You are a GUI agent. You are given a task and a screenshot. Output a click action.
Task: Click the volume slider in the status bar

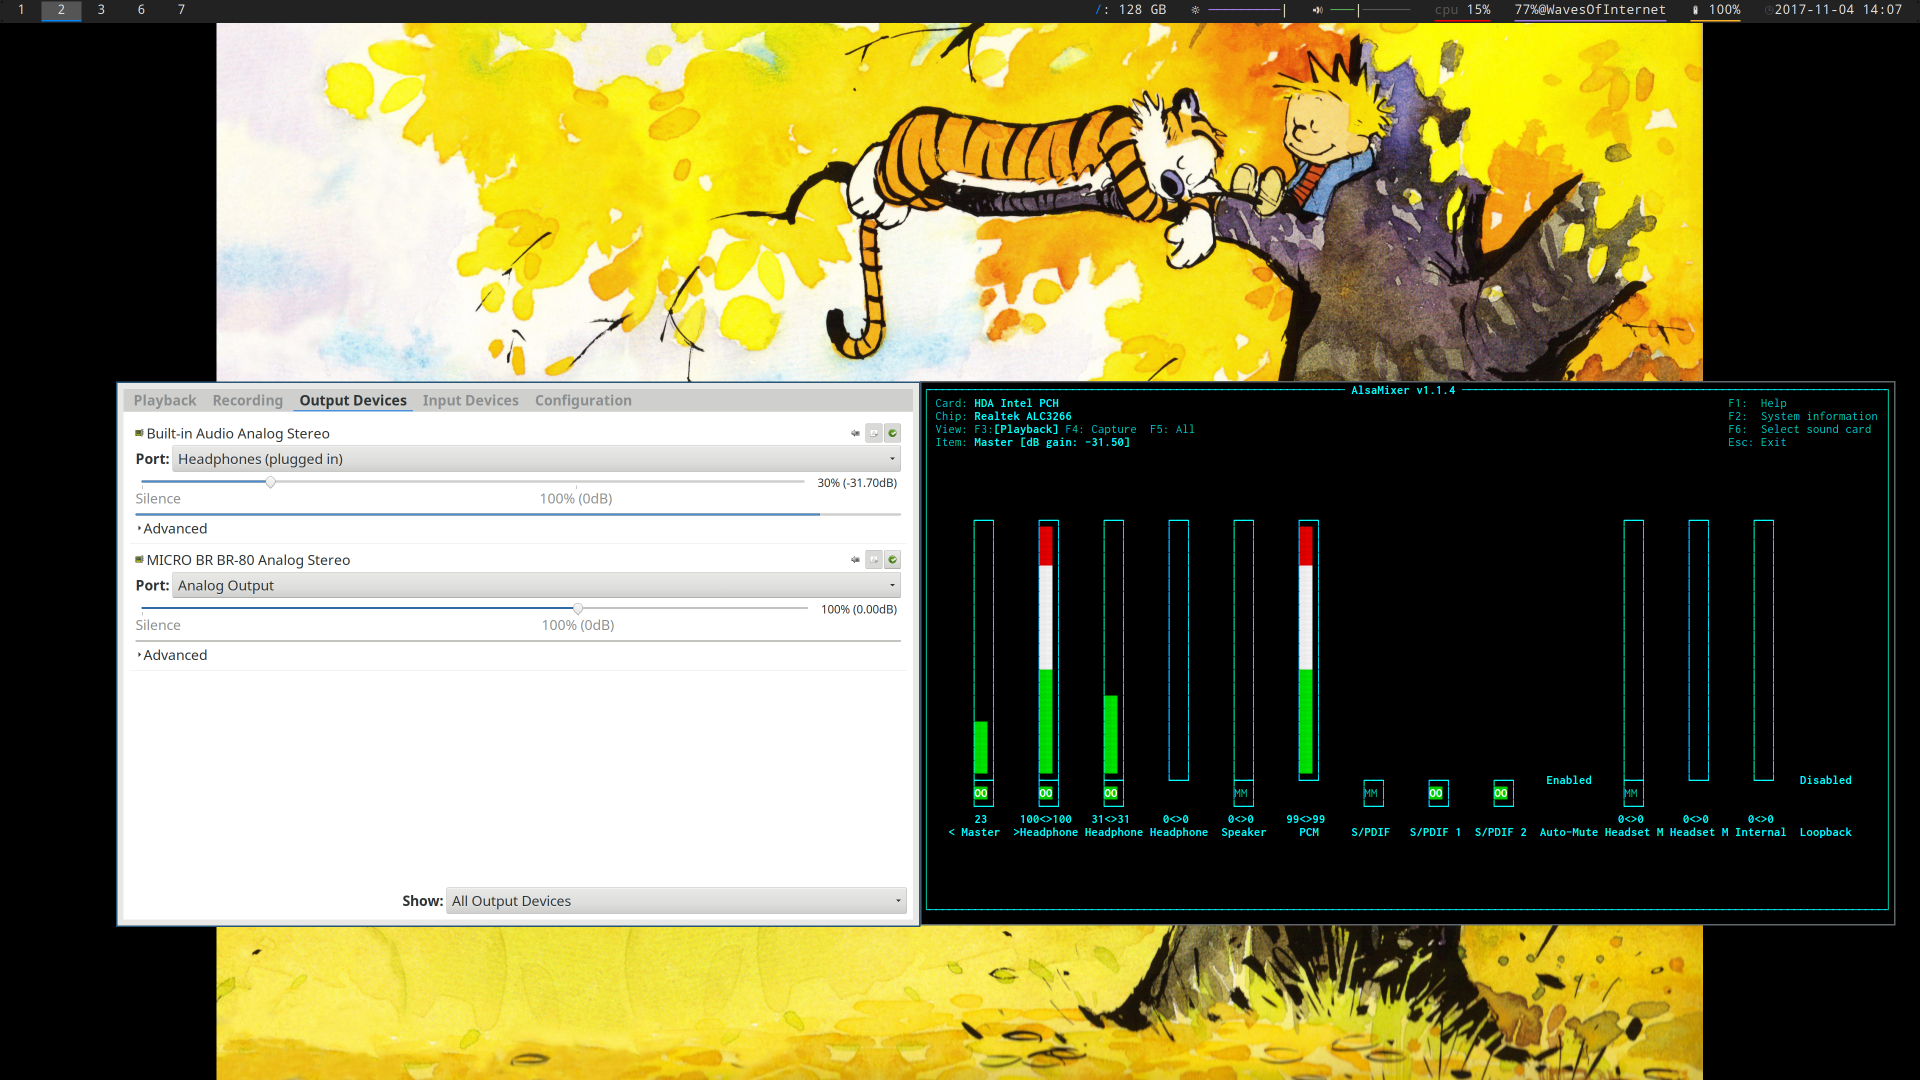coord(1371,10)
